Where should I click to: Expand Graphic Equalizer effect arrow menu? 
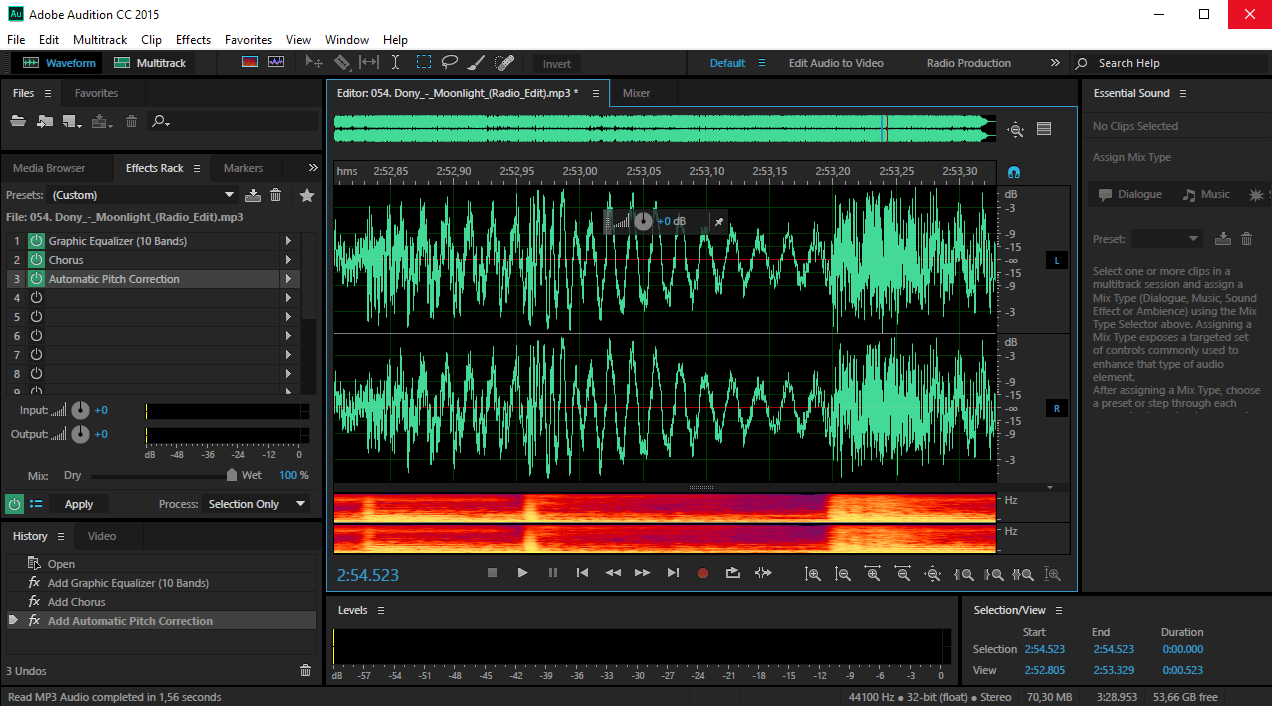click(x=288, y=241)
